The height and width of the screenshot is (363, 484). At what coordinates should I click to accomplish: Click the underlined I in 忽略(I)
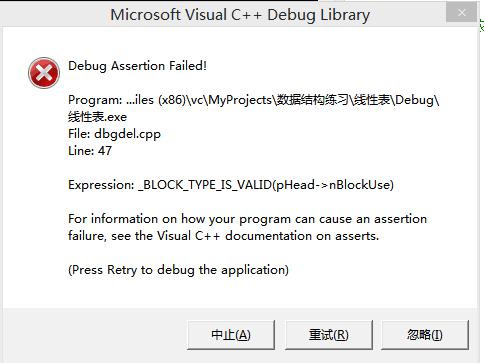point(437,335)
